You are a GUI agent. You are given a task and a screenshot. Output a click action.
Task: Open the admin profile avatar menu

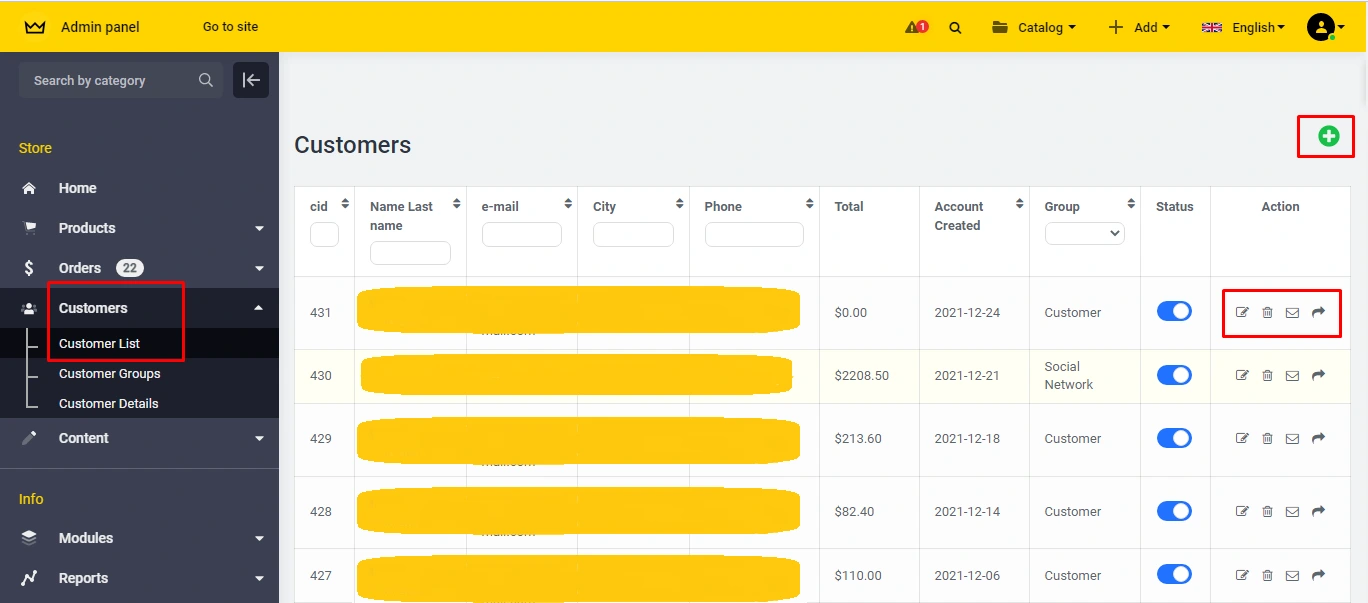coord(1320,27)
